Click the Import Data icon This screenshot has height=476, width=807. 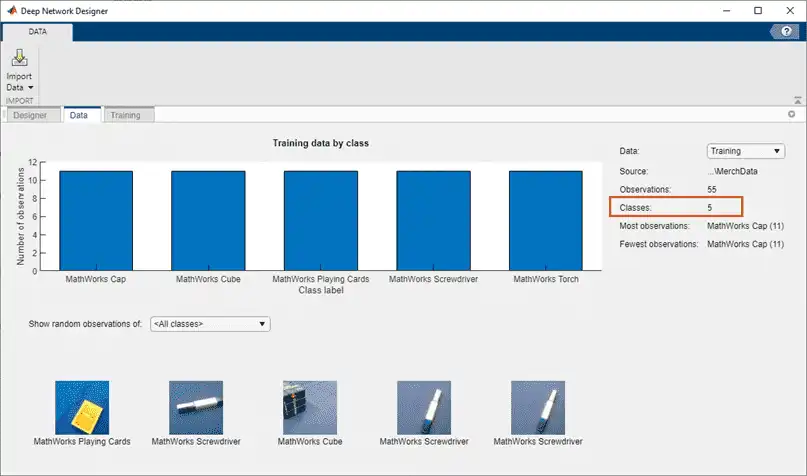click(20, 58)
